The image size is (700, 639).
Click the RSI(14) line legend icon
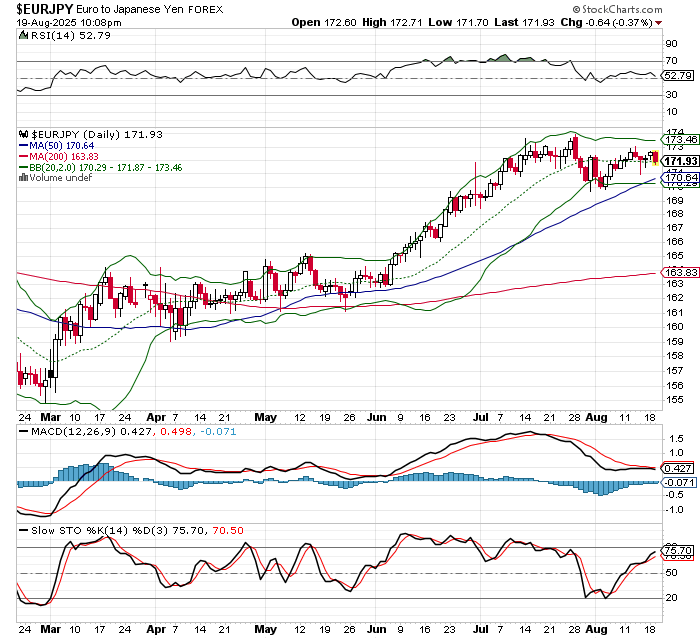25,36
